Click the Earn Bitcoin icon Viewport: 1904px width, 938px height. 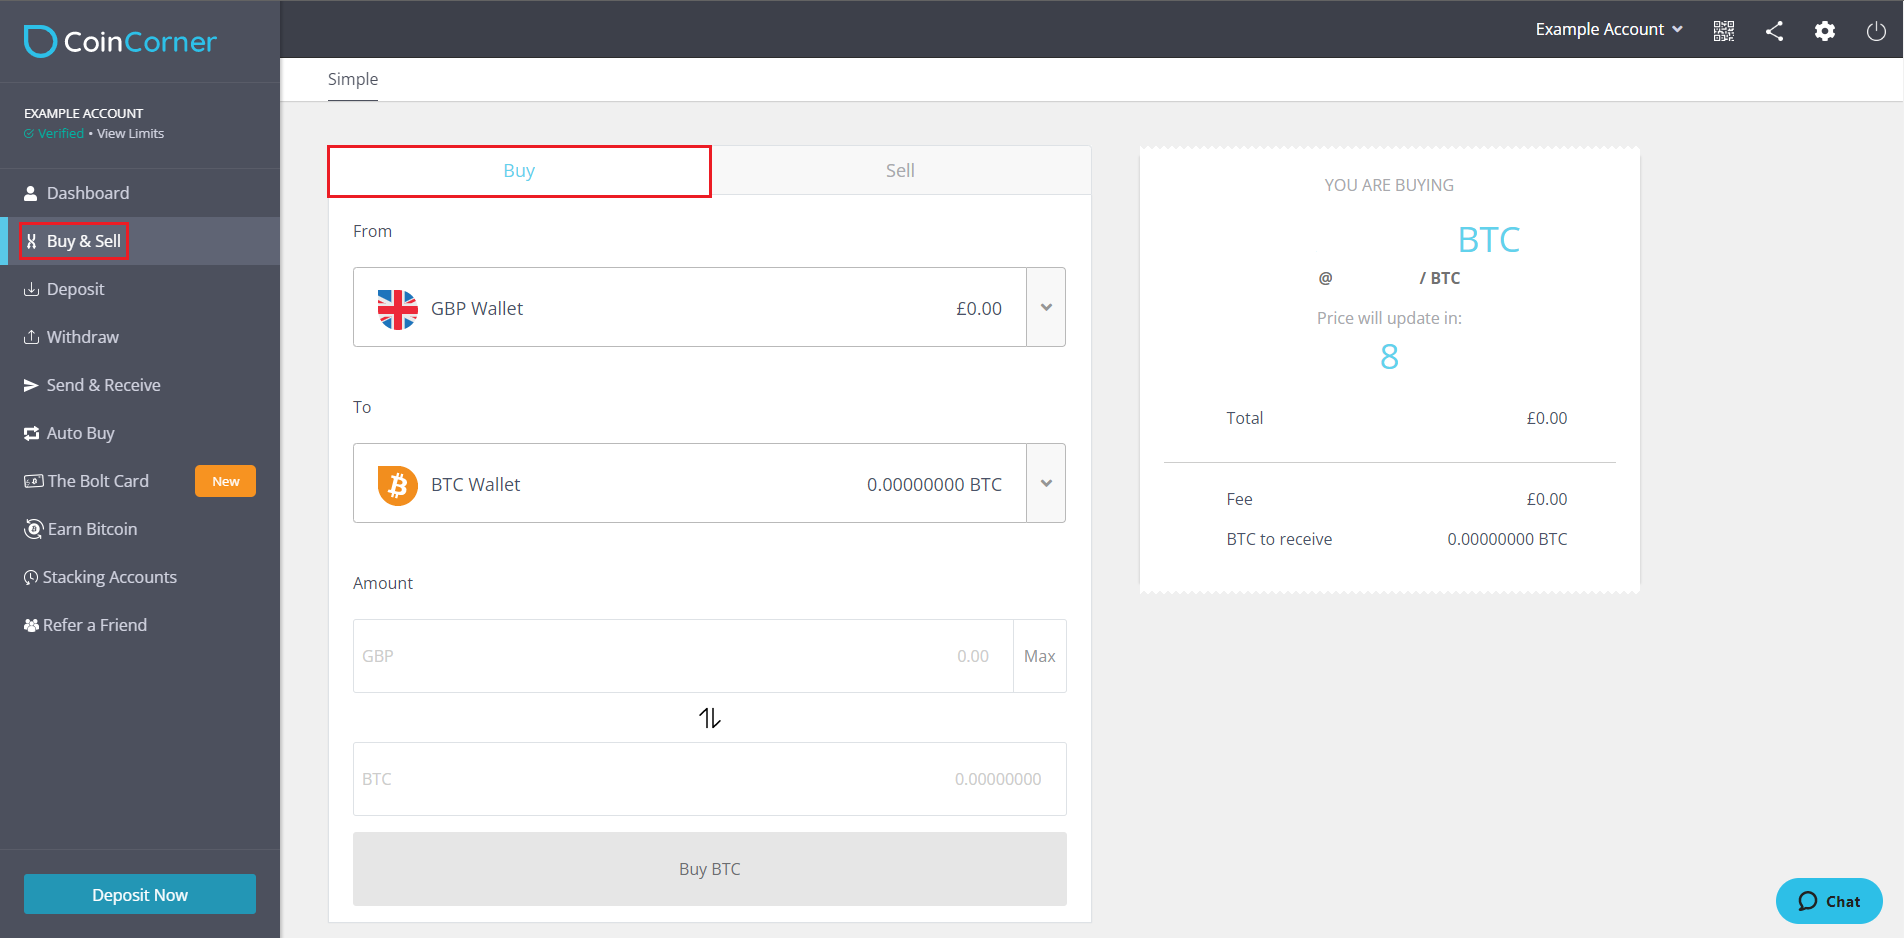[x=33, y=529]
